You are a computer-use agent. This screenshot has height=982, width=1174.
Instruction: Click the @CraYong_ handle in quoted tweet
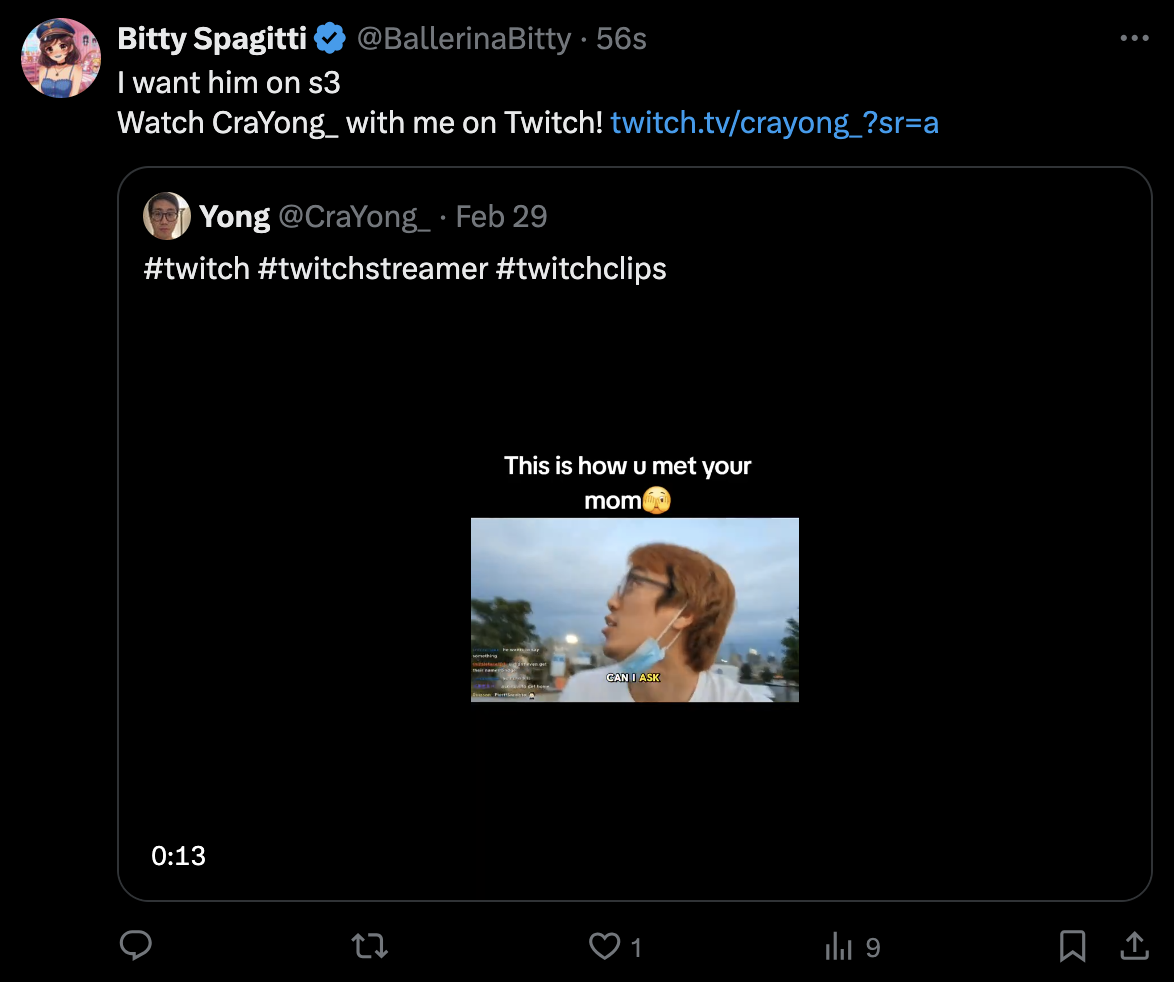[x=354, y=216]
